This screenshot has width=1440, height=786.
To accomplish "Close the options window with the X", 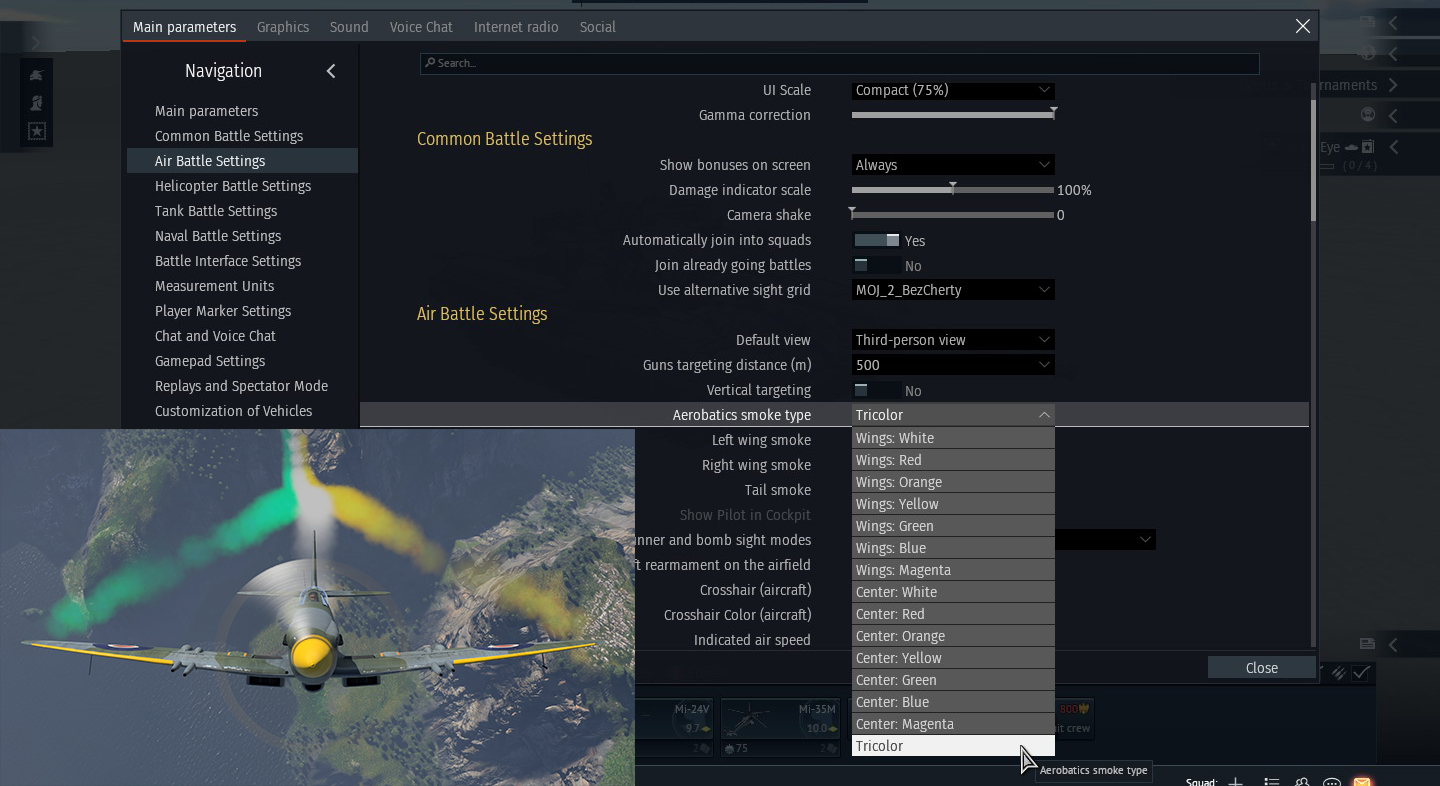I will (x=1302, y=27).
